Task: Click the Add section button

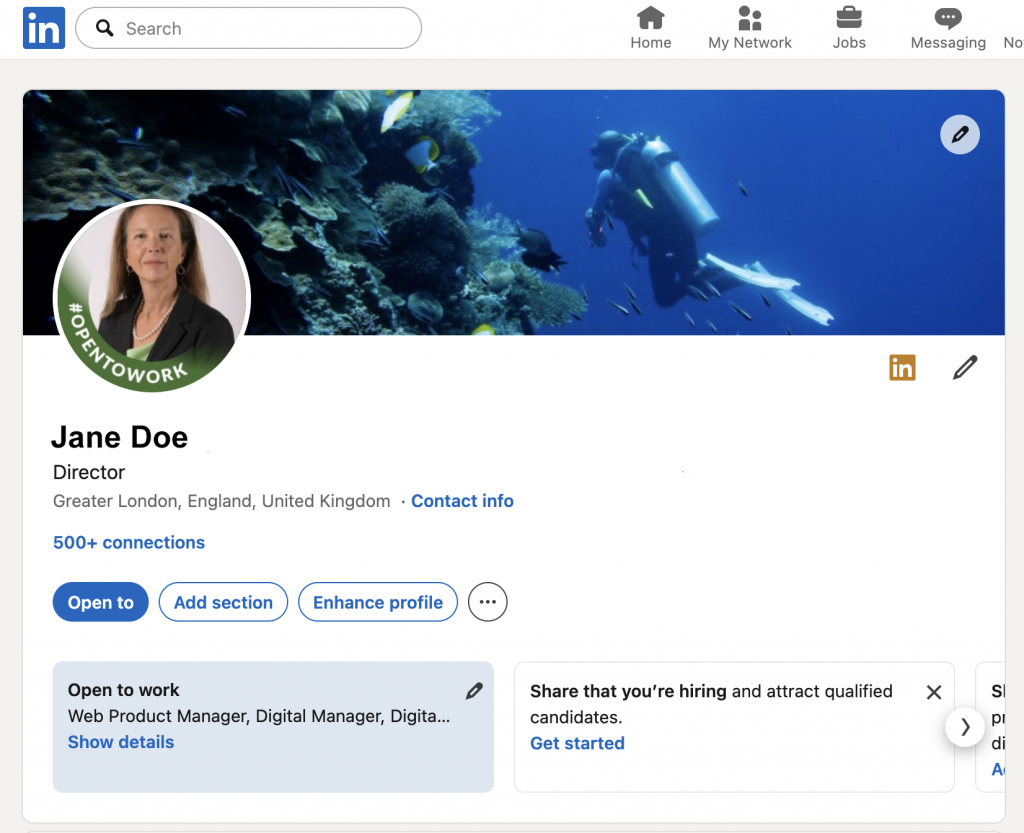Action: [x=223, y=602]
